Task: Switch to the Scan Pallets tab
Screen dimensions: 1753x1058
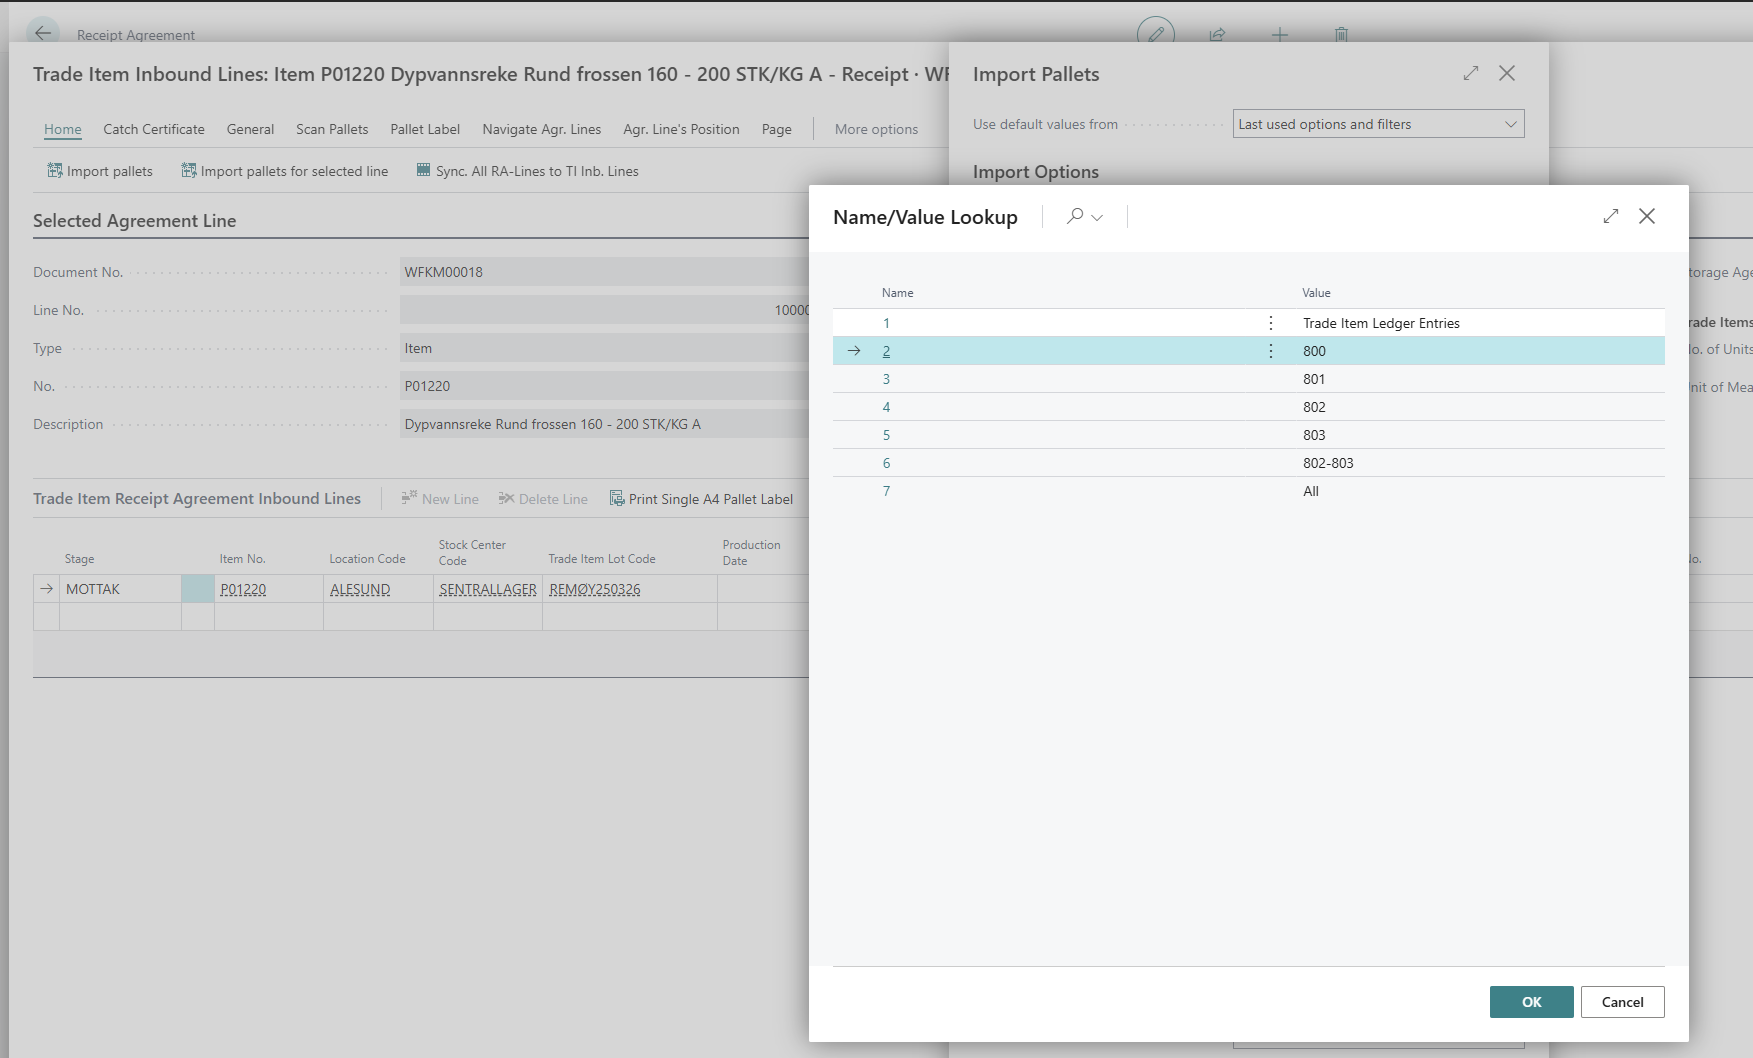Action: 332,129
